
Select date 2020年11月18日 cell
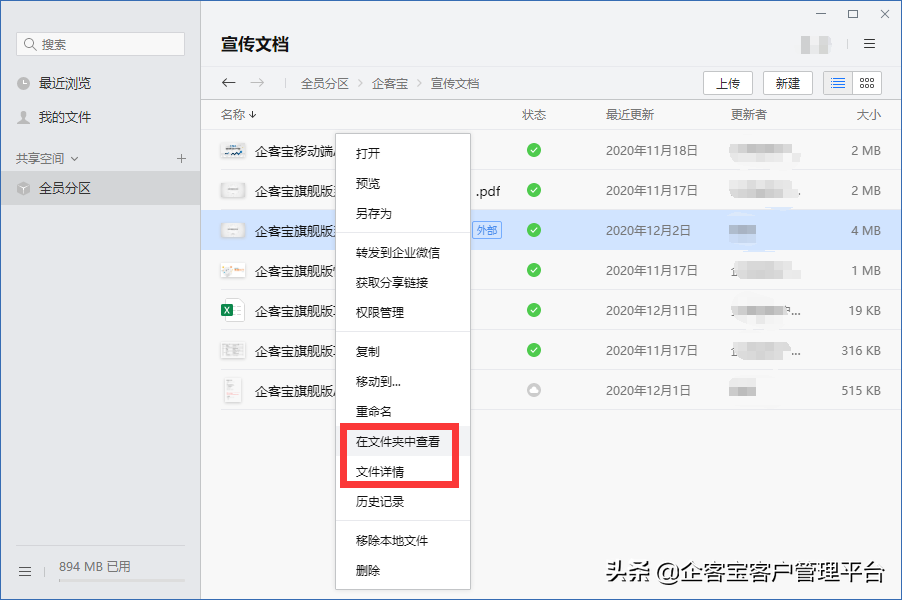click(x=651, y=151)
